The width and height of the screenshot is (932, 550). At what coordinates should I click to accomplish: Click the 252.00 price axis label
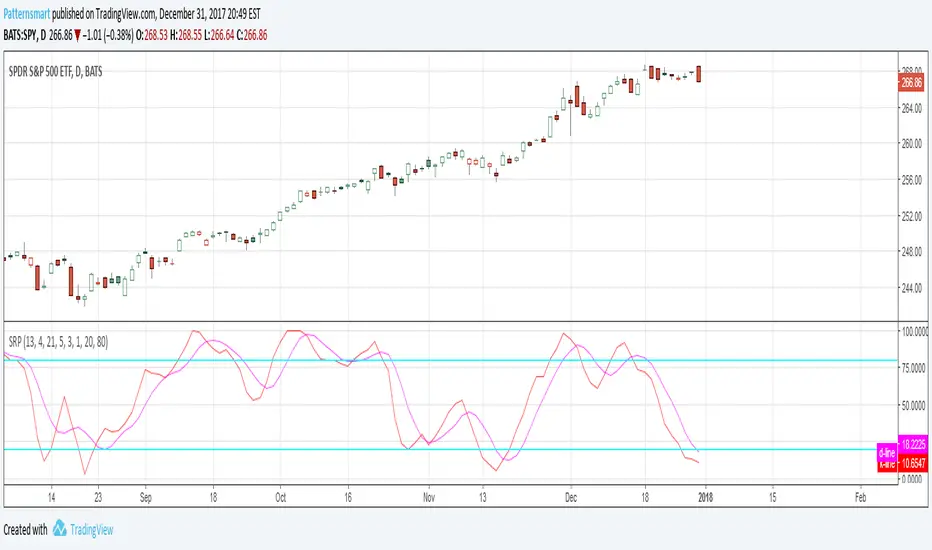click(911, 216)
